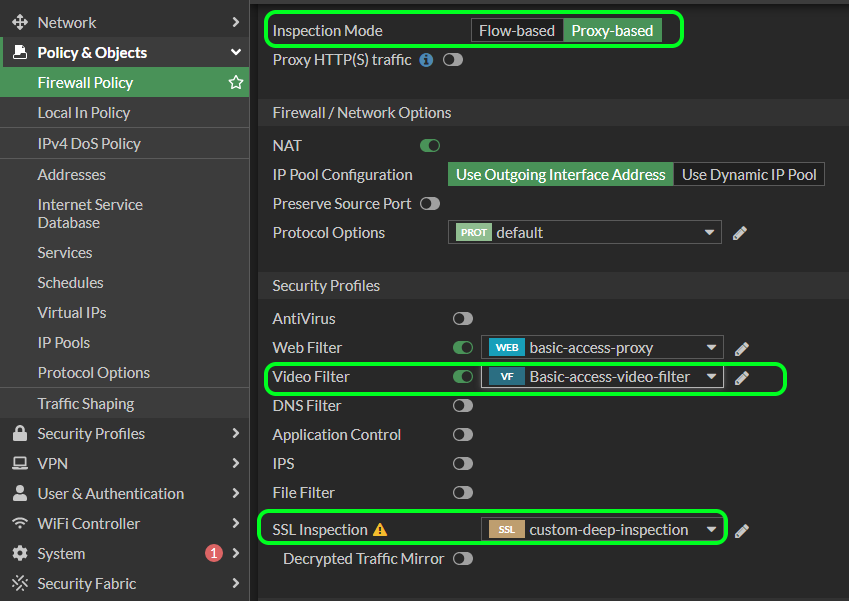Click the star icon beside Firewall Policy
849x601 pixels.
pyautogui.click(x=235, y=82)
